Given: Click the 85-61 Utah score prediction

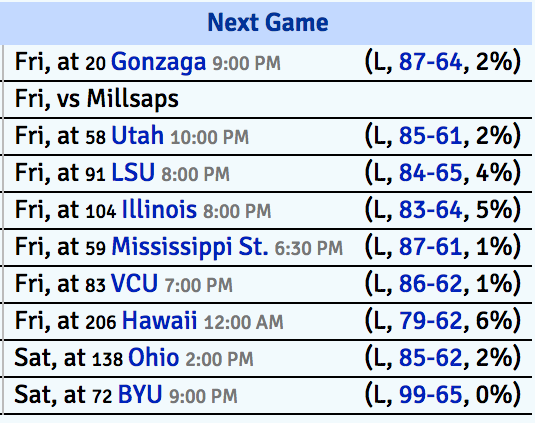Looking at the screenshot, I should (x=431, y=136).
